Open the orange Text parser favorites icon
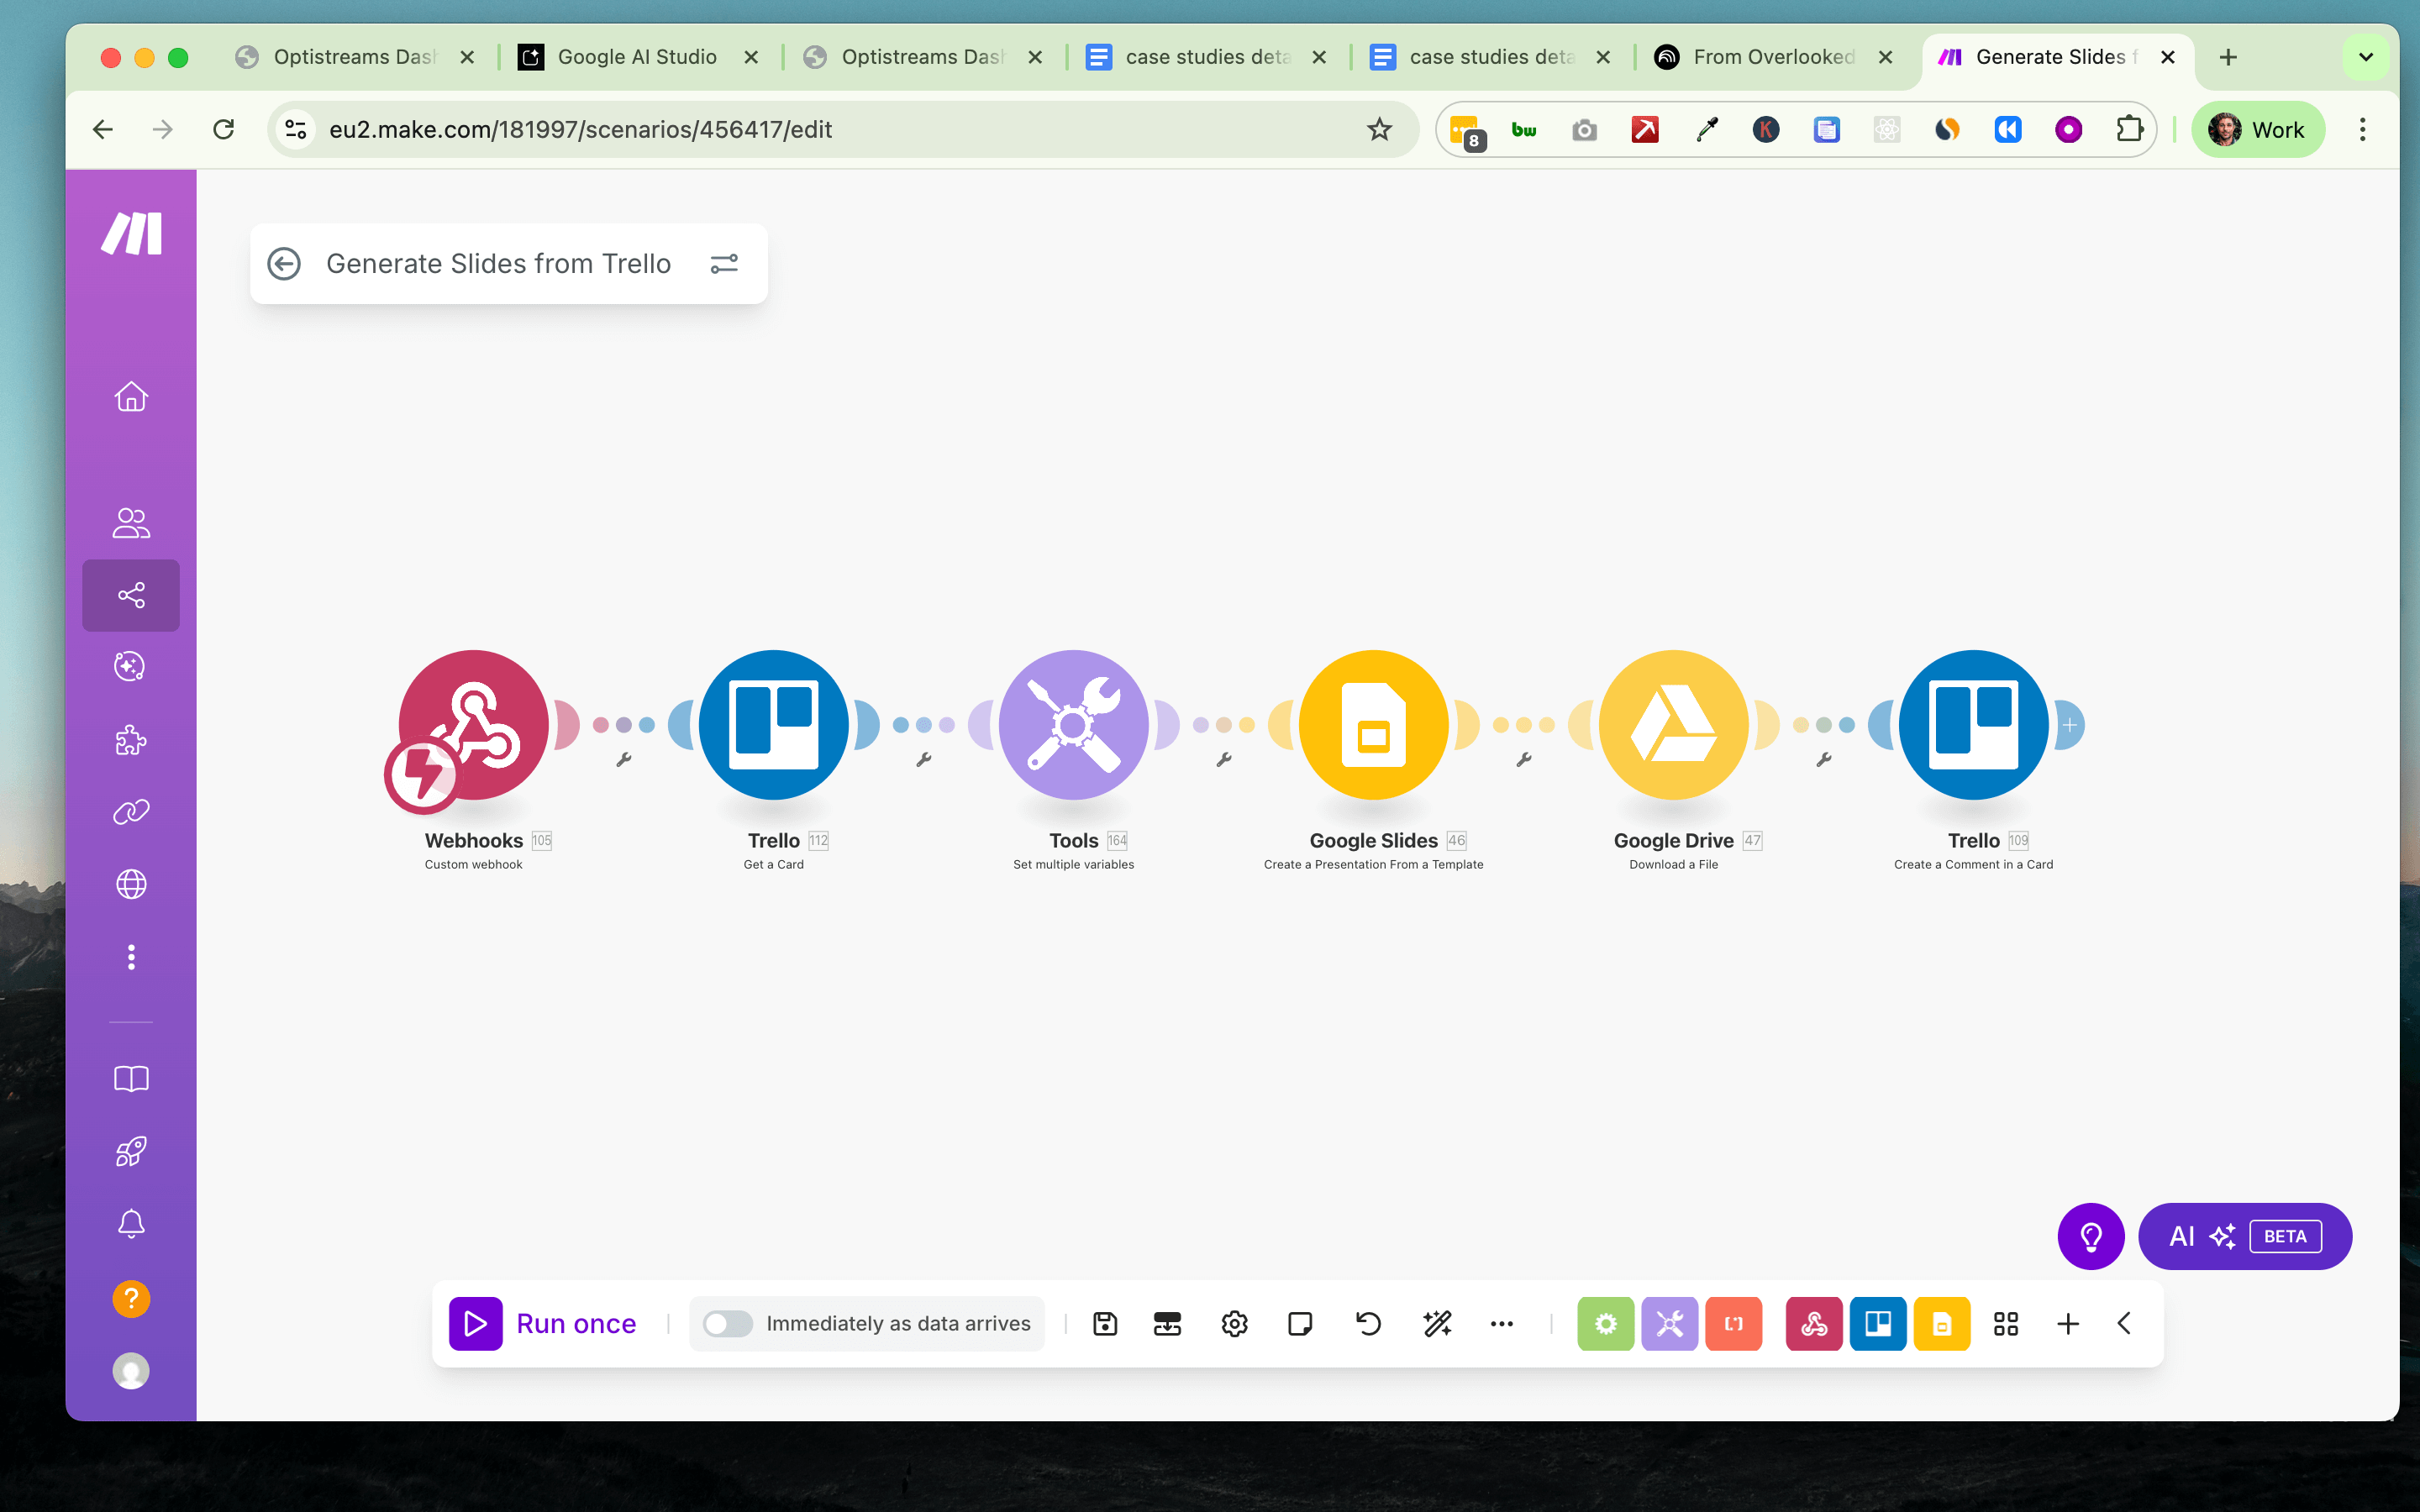The width and height of the screenshot is (2420, 1512). [1733, 1324]
